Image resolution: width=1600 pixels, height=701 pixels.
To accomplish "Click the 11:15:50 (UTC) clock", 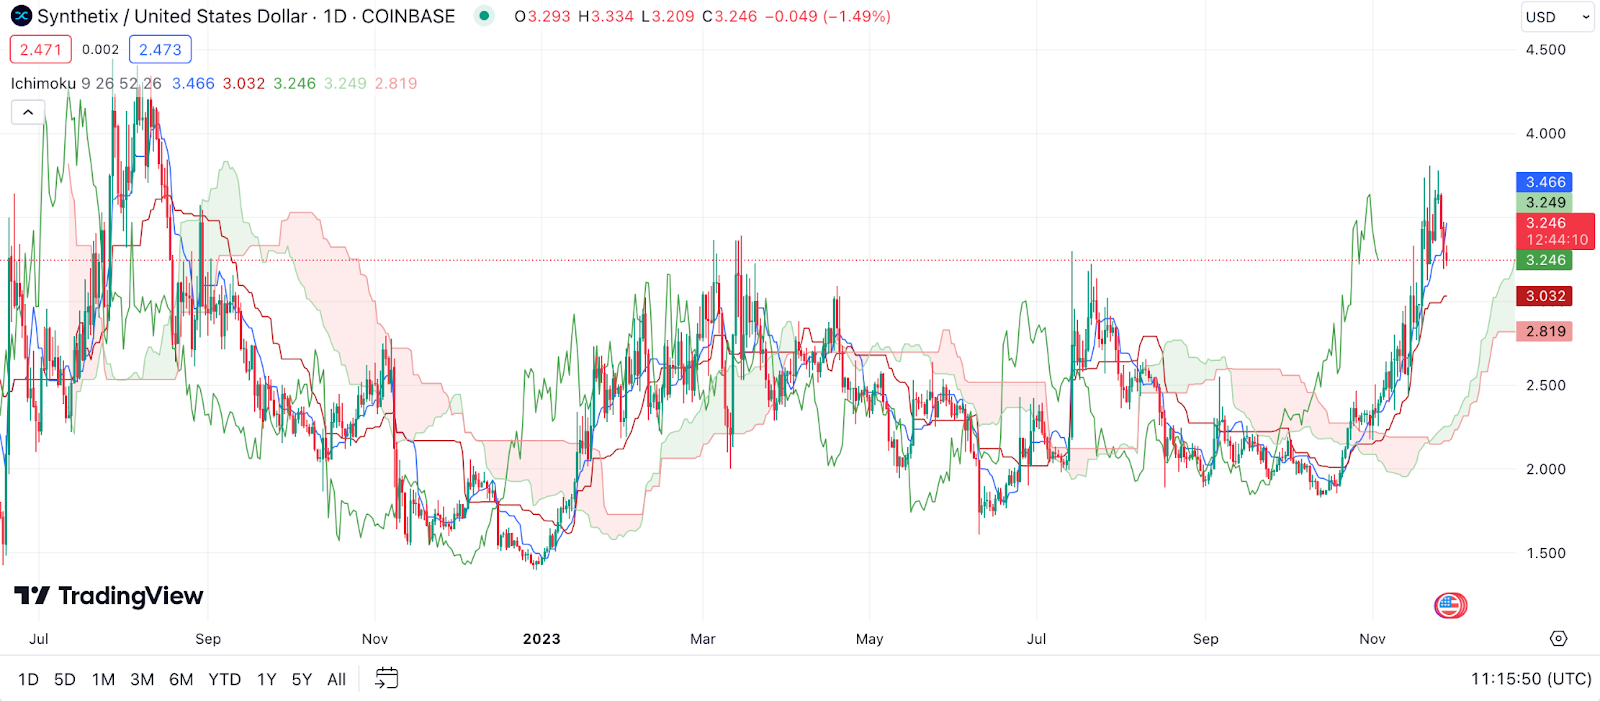I will point(1531,679).
